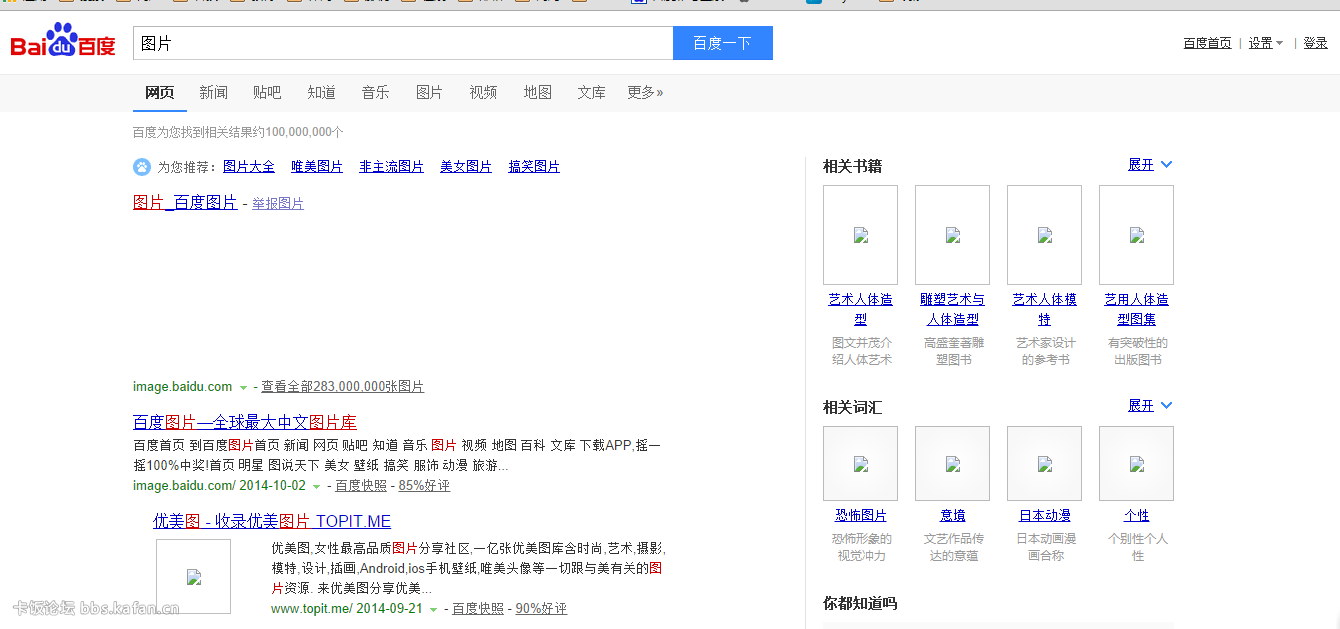Screen dimensions: 1340x629
Task: Click the 你都知道吗 heading
Action: click(860, 603)
